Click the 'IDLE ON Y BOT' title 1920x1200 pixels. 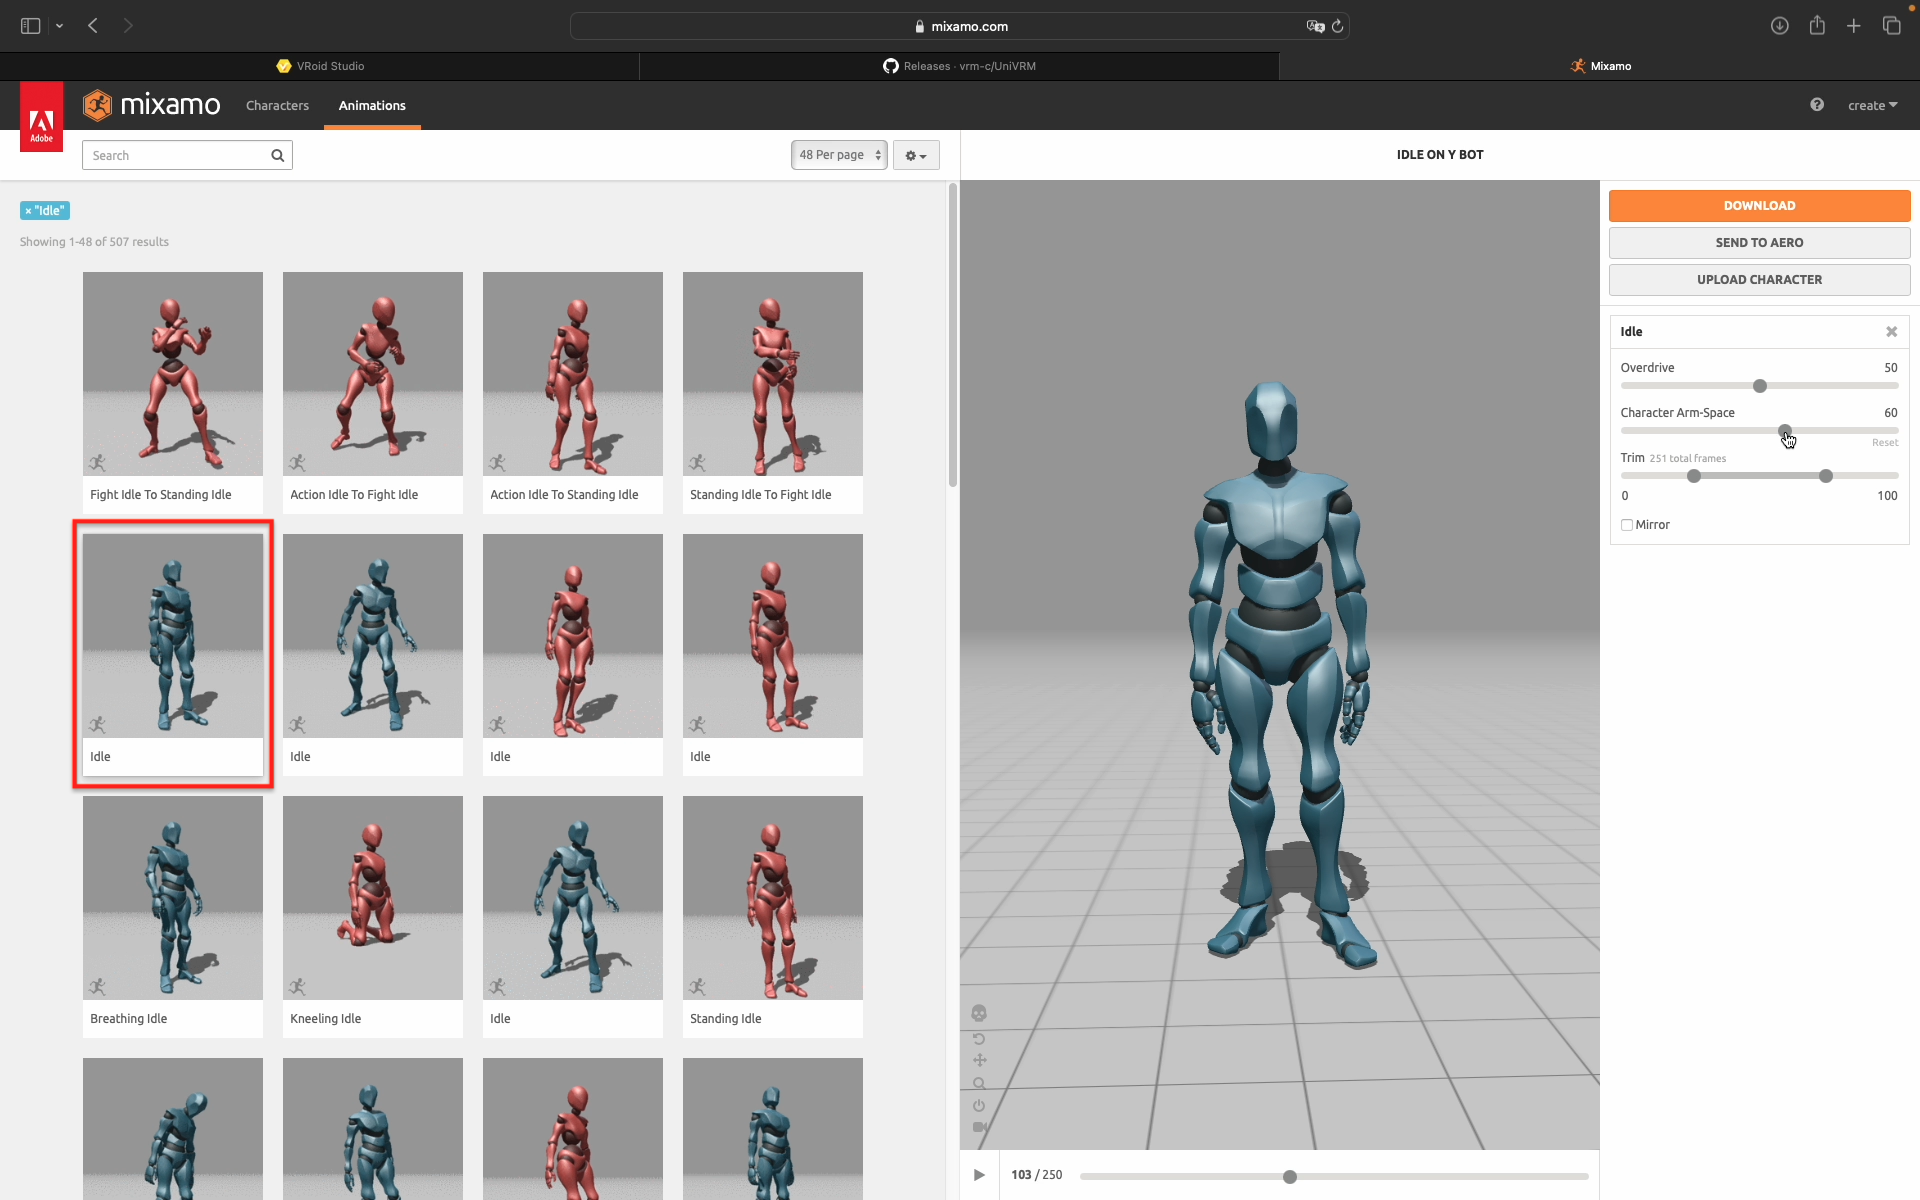[x=1440, y=155]
